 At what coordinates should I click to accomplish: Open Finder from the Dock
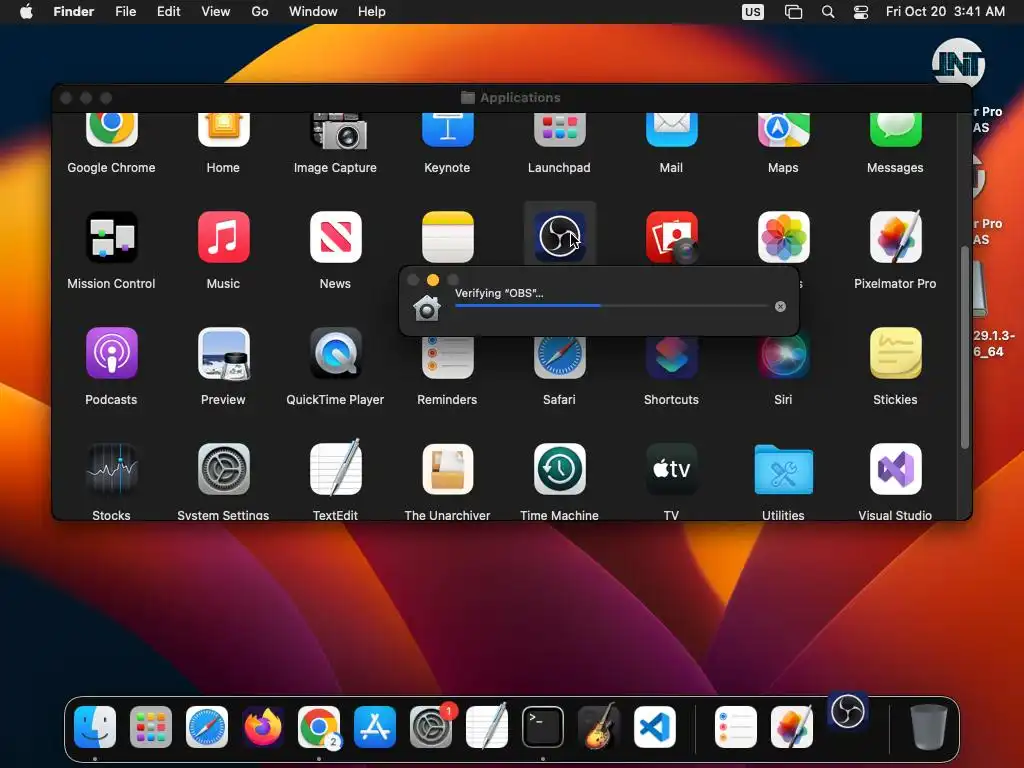95,727
